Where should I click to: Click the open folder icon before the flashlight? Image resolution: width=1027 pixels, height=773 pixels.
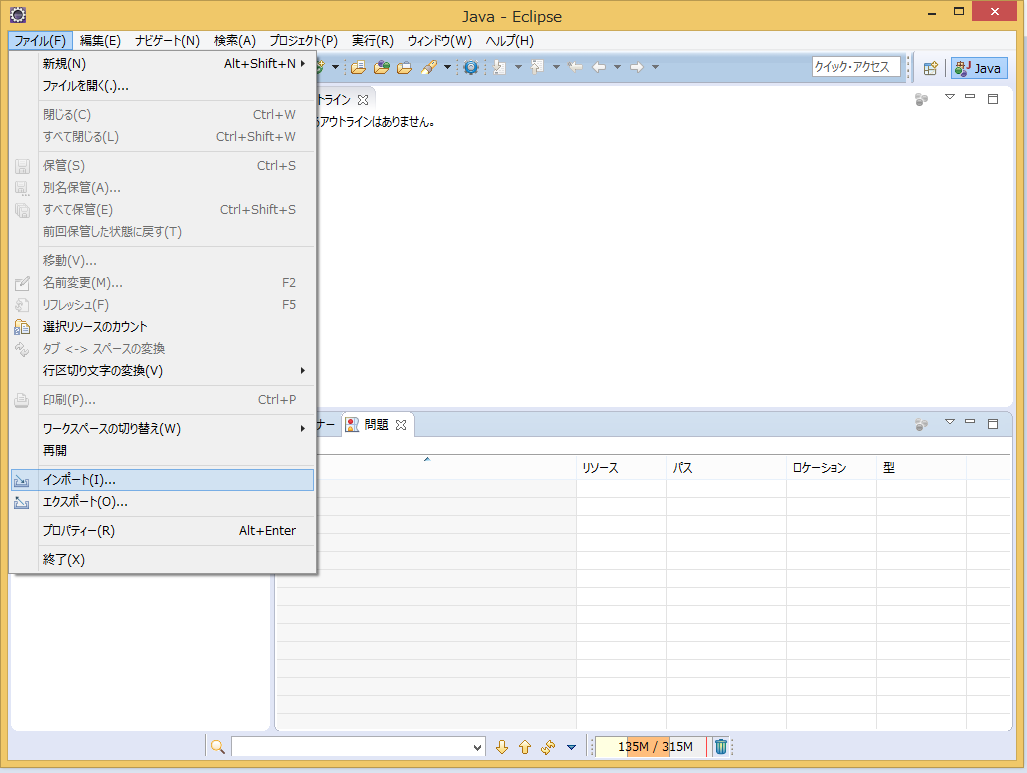(405, 67)
